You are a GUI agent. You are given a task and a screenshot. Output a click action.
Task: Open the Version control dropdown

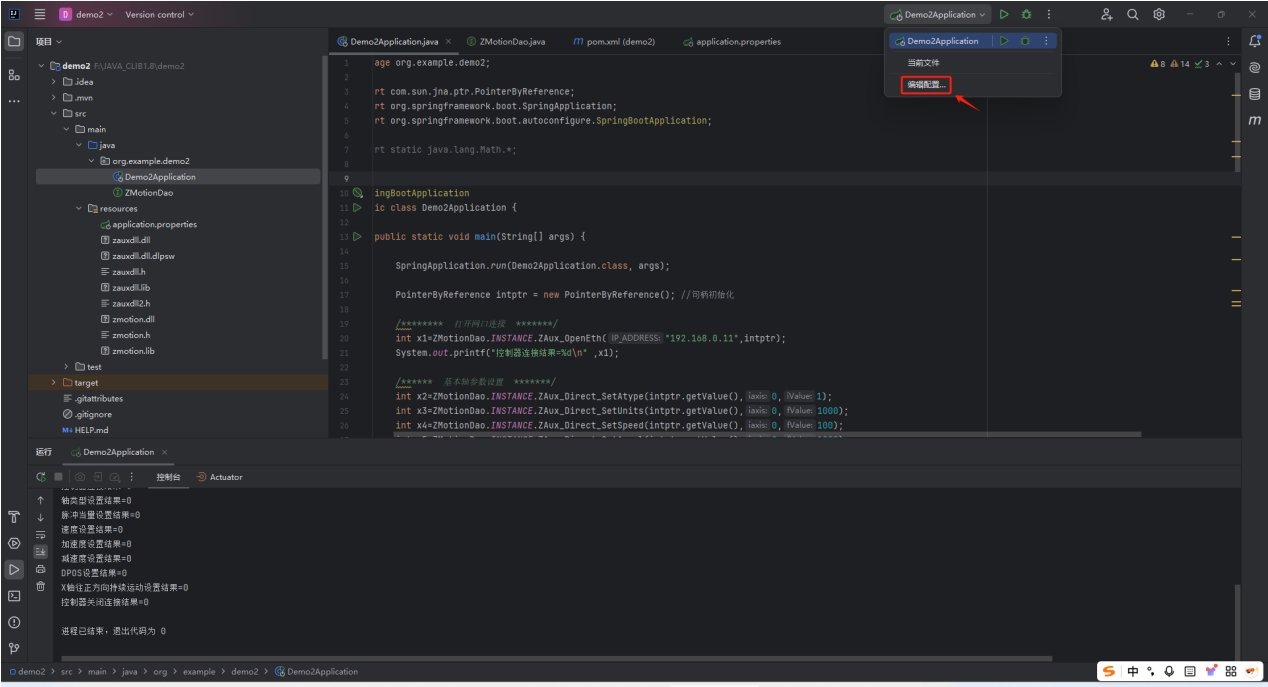click(x=160, y=14)
